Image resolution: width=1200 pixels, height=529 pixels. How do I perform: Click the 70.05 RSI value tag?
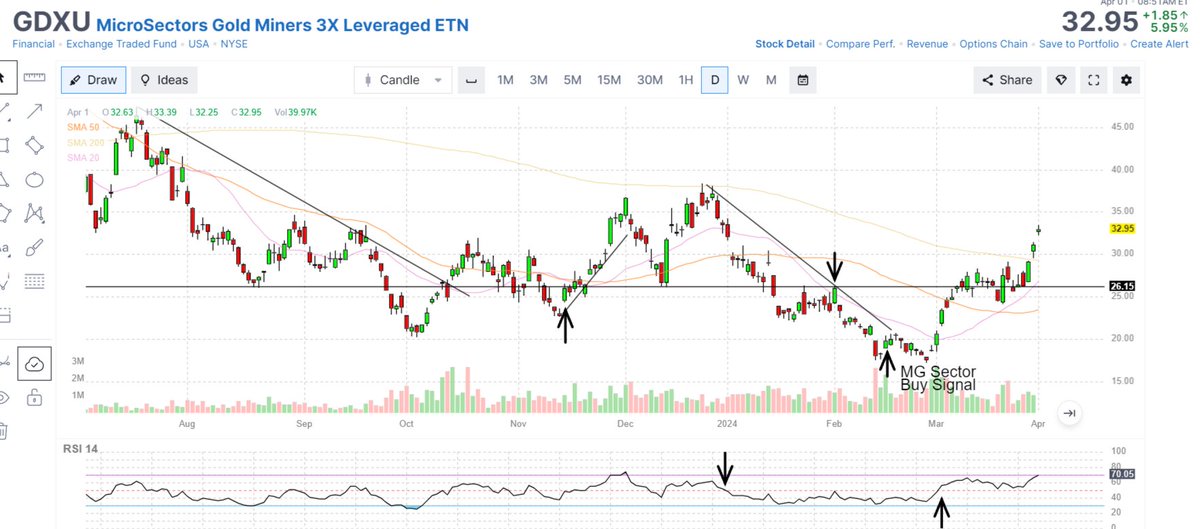[x=1121, y=475]
